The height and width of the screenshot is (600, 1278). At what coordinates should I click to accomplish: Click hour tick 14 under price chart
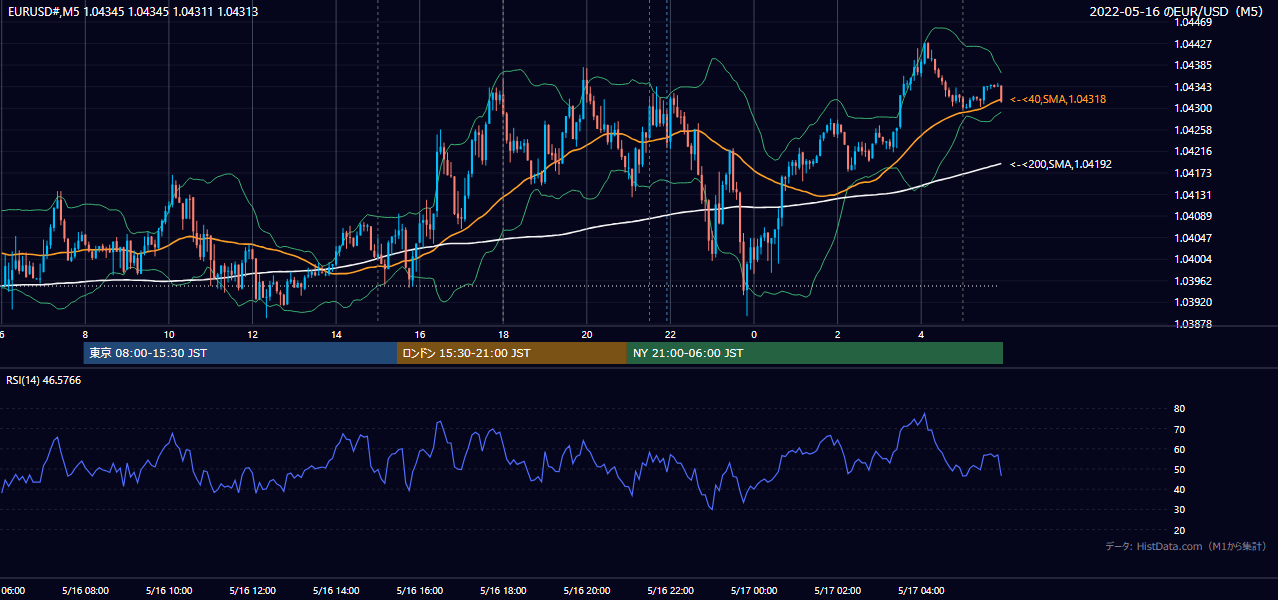(336, 334)
